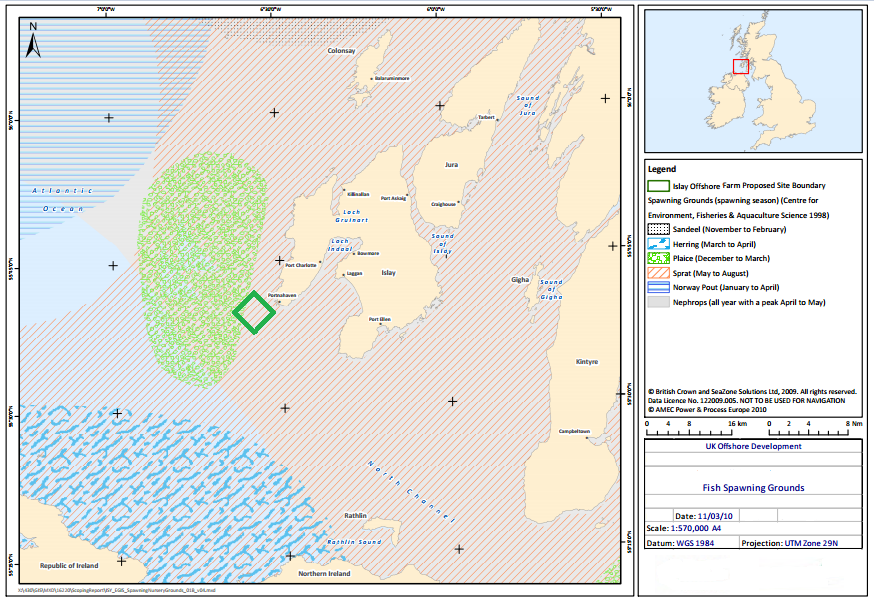This screenshot has height=601, width=874.
Task: Click the Herring blue pattern legend symbol
Action: tap(658, 243)
